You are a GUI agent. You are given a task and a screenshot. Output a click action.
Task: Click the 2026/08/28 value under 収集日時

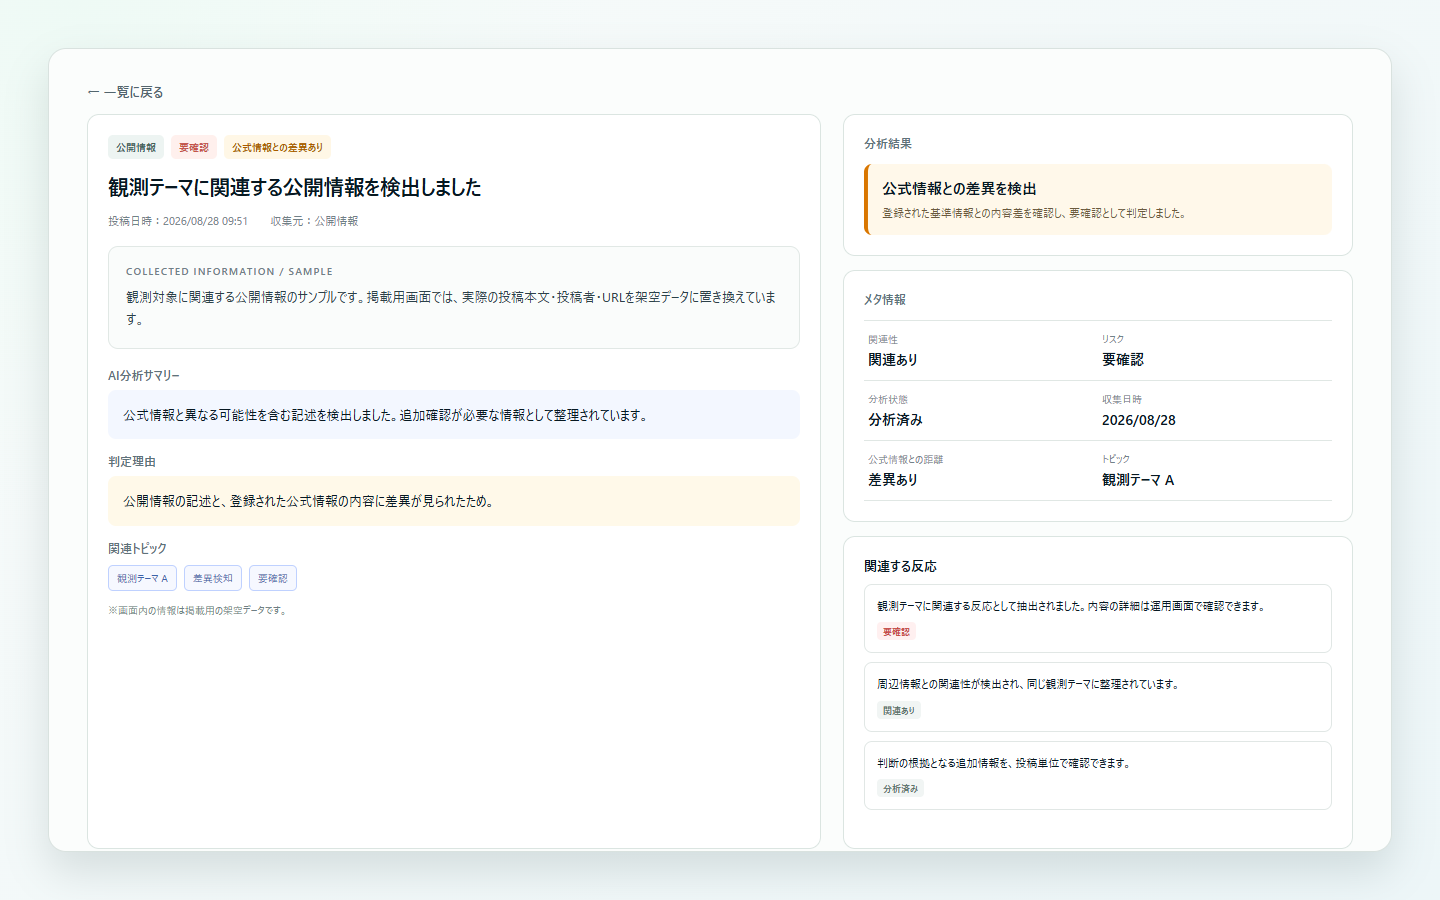(1139, 420)
